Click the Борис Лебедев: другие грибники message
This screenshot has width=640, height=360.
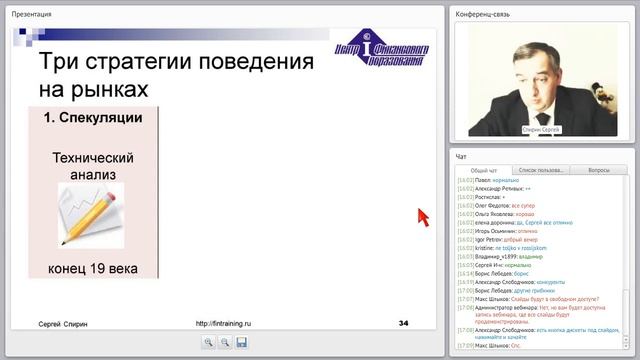pyautogui.click(x=507, y=291)
